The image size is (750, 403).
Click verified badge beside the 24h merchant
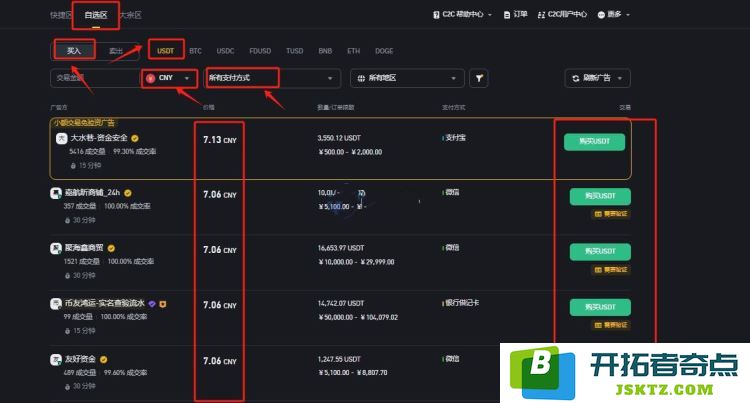pyautogui.click(x=128, y=193)
